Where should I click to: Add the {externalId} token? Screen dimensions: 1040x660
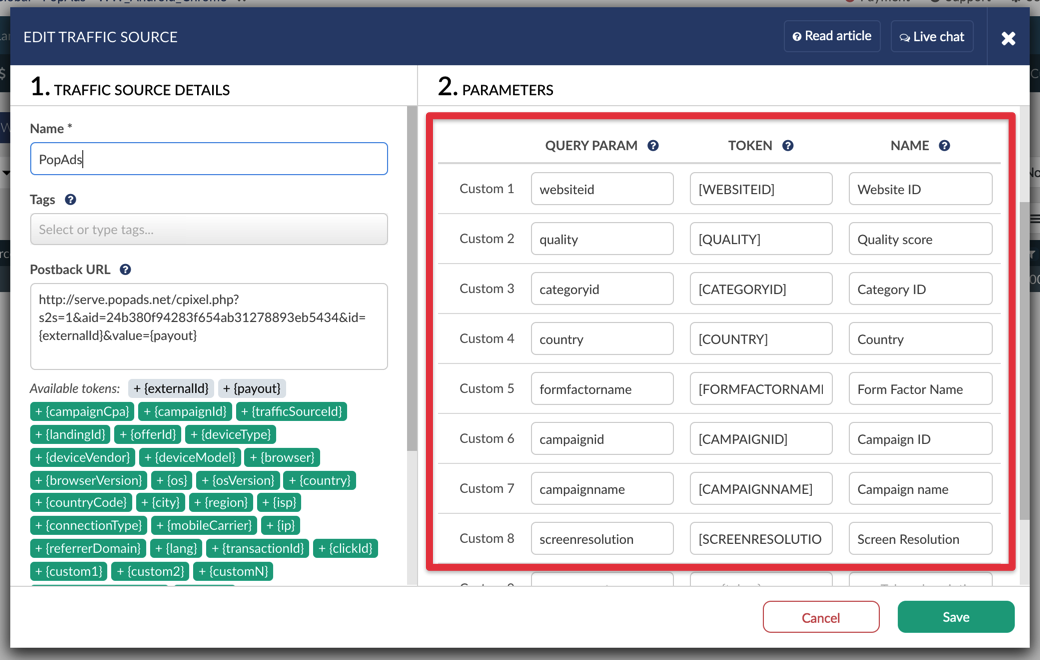[171, 389]
